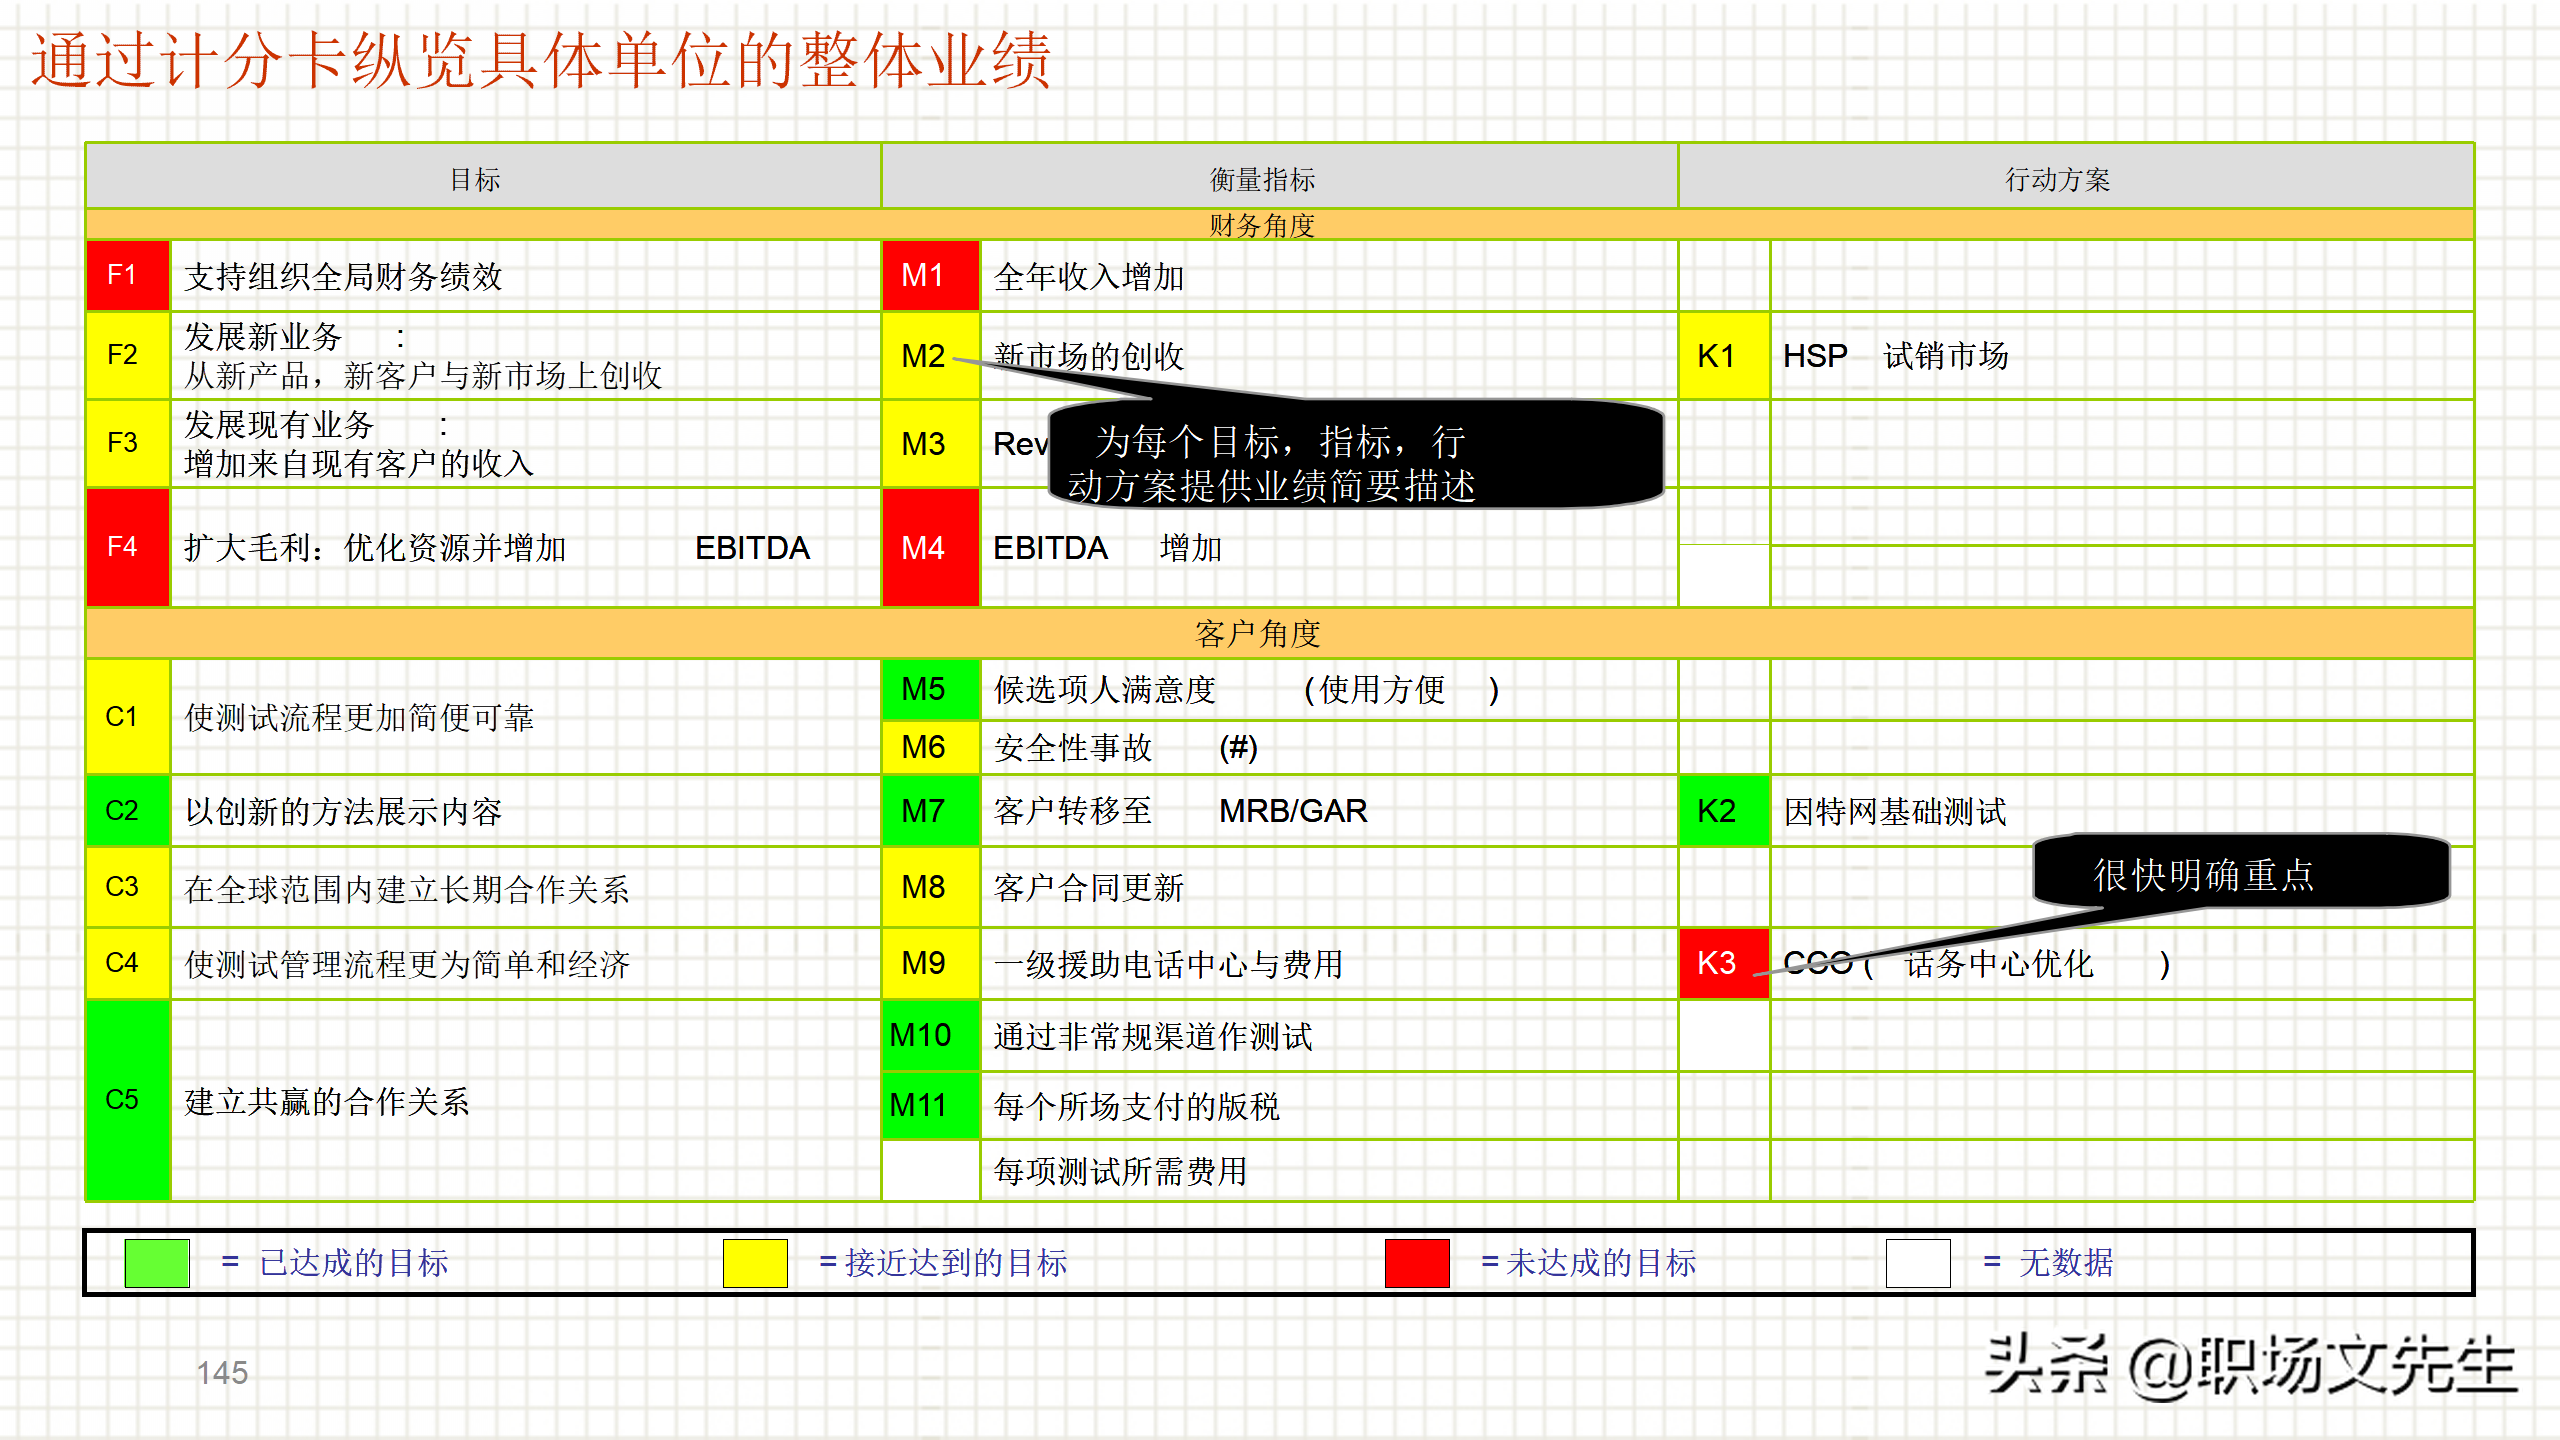The image size is (2560, 1440).
Task: Click the green legend swatch for achieved goals
Action: 157,1262
